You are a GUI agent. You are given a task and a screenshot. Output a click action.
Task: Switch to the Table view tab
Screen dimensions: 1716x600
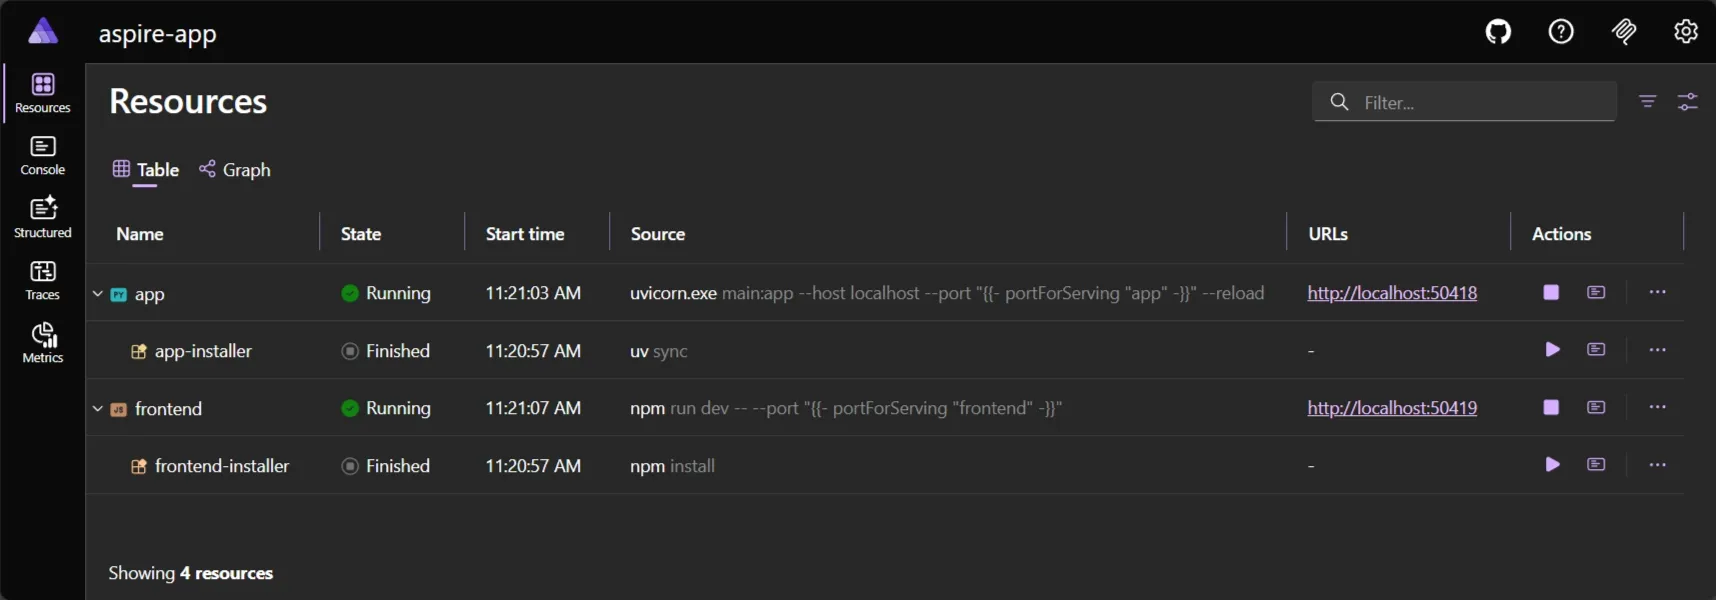(x=146, y=170)
